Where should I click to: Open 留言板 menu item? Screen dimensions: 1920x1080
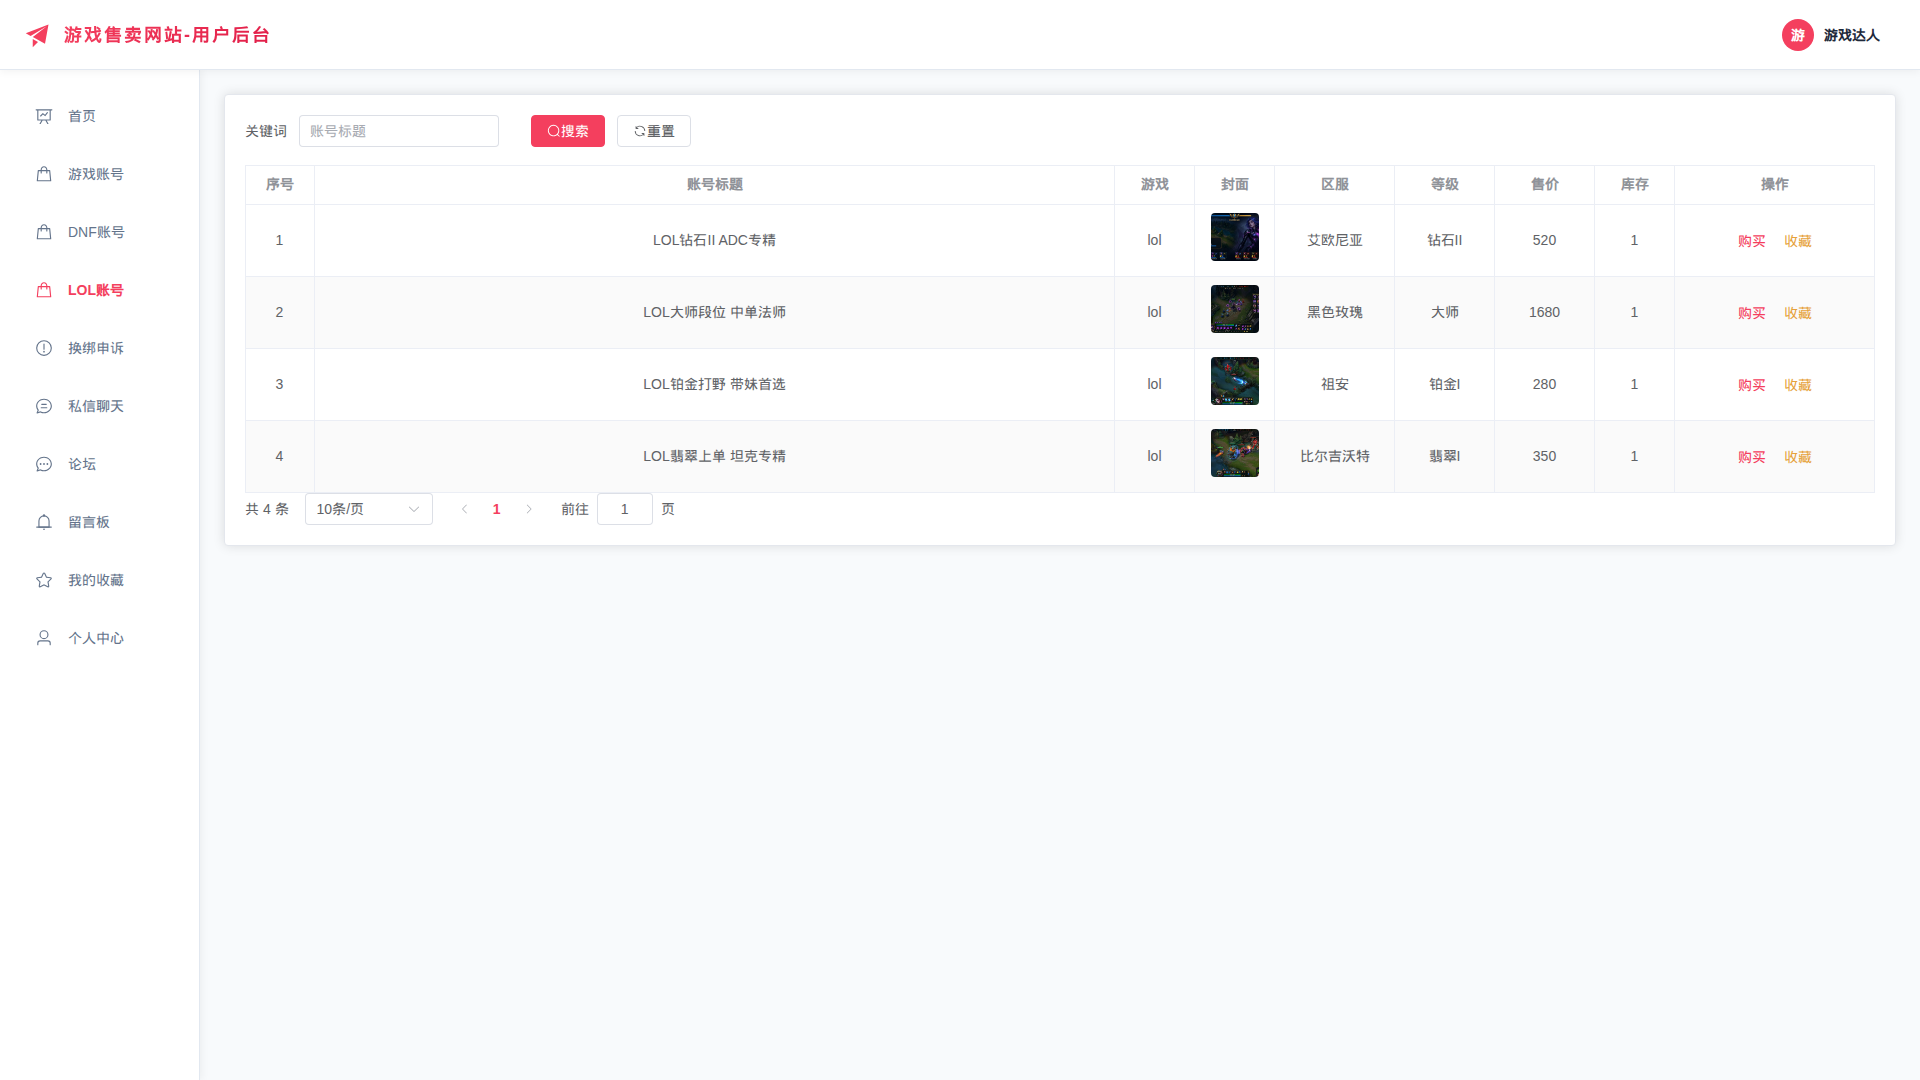tap(99, 522)
